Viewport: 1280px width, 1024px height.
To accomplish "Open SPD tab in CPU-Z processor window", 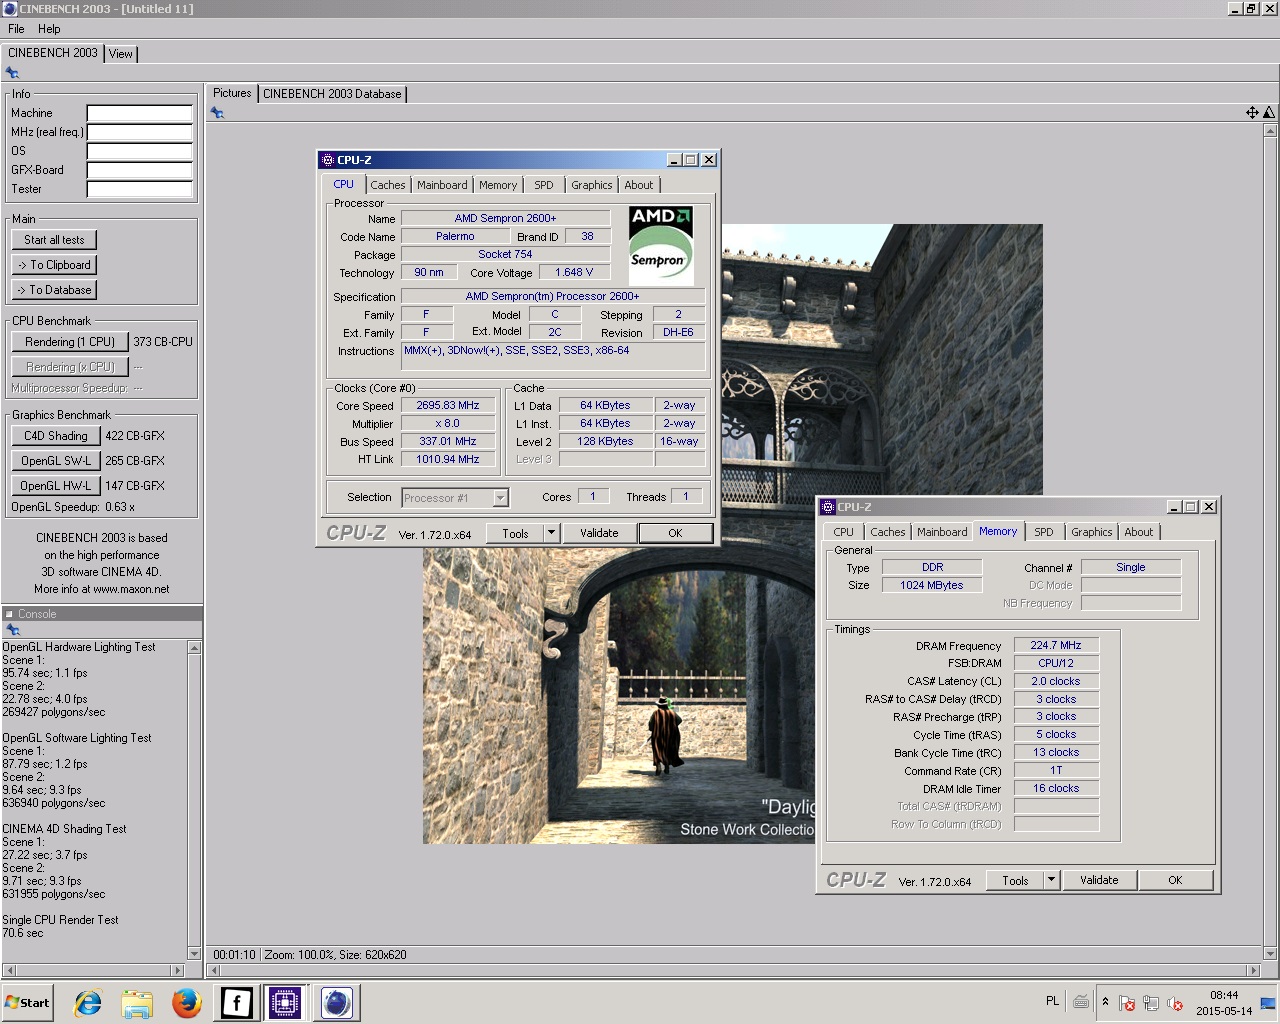I will point(544,185).
